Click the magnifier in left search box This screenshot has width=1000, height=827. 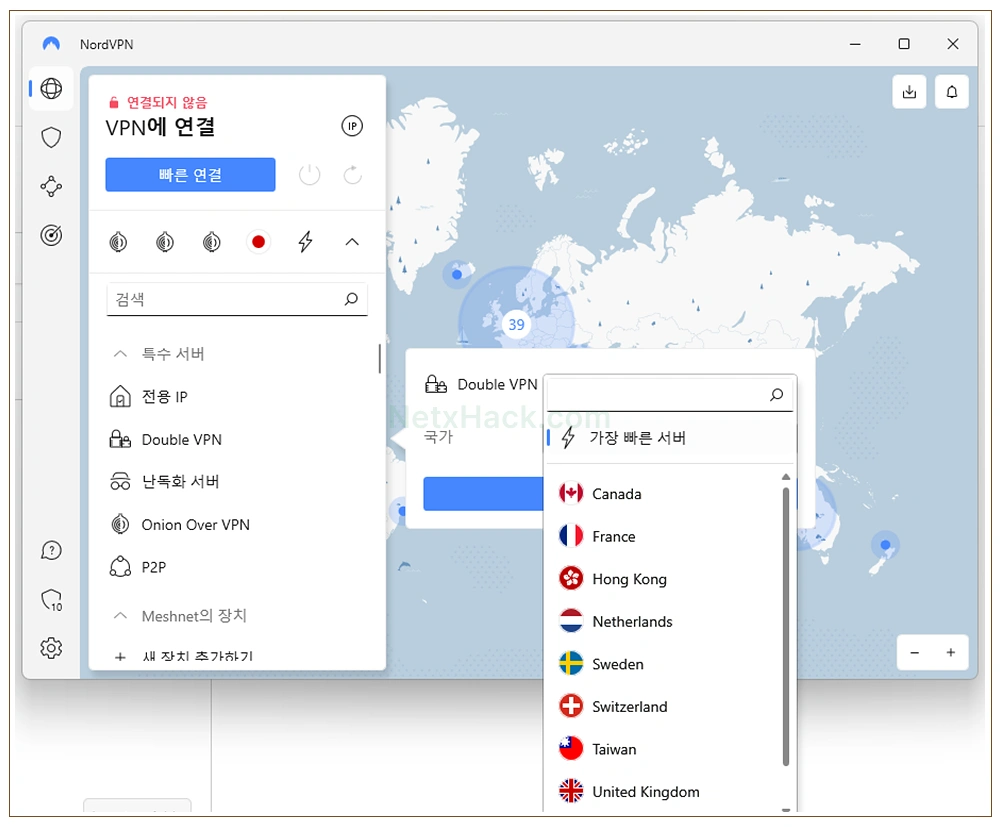coord(351,298)
